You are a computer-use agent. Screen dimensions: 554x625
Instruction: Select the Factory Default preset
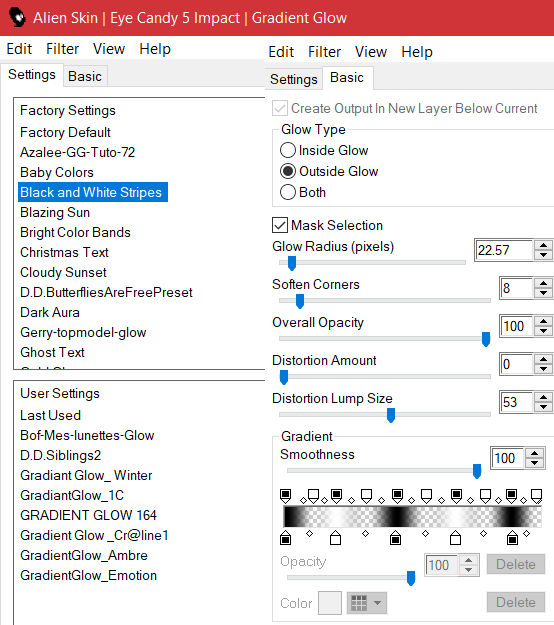65,132
